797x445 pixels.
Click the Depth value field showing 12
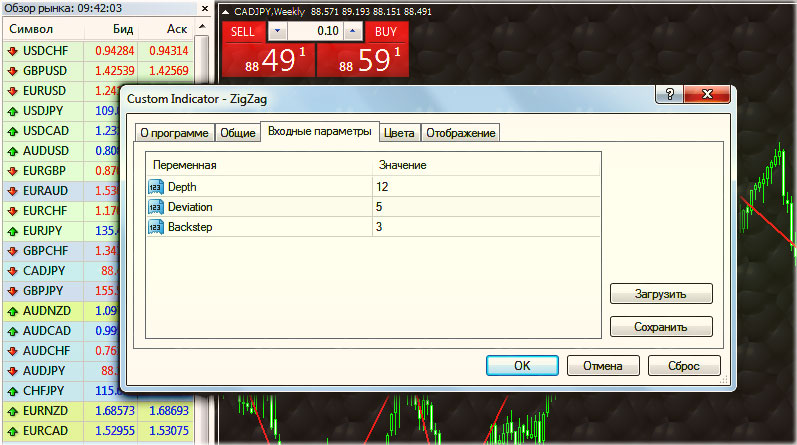pos(486,187)
